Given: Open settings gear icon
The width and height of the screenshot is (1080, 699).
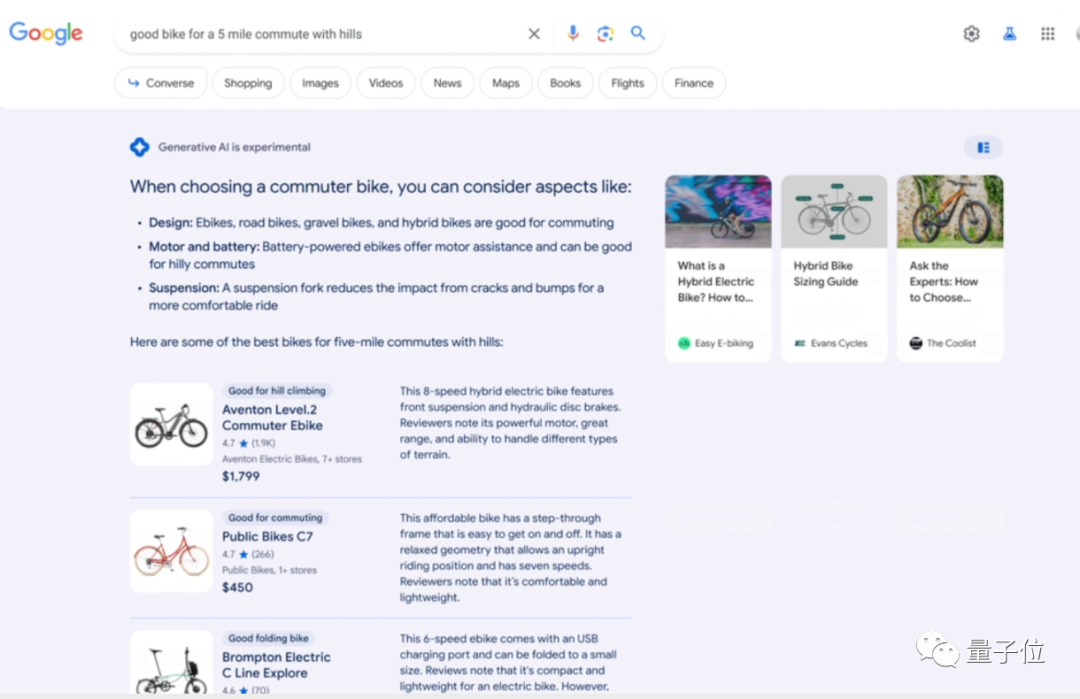Looking at the screenshot, I should point(971,34).
